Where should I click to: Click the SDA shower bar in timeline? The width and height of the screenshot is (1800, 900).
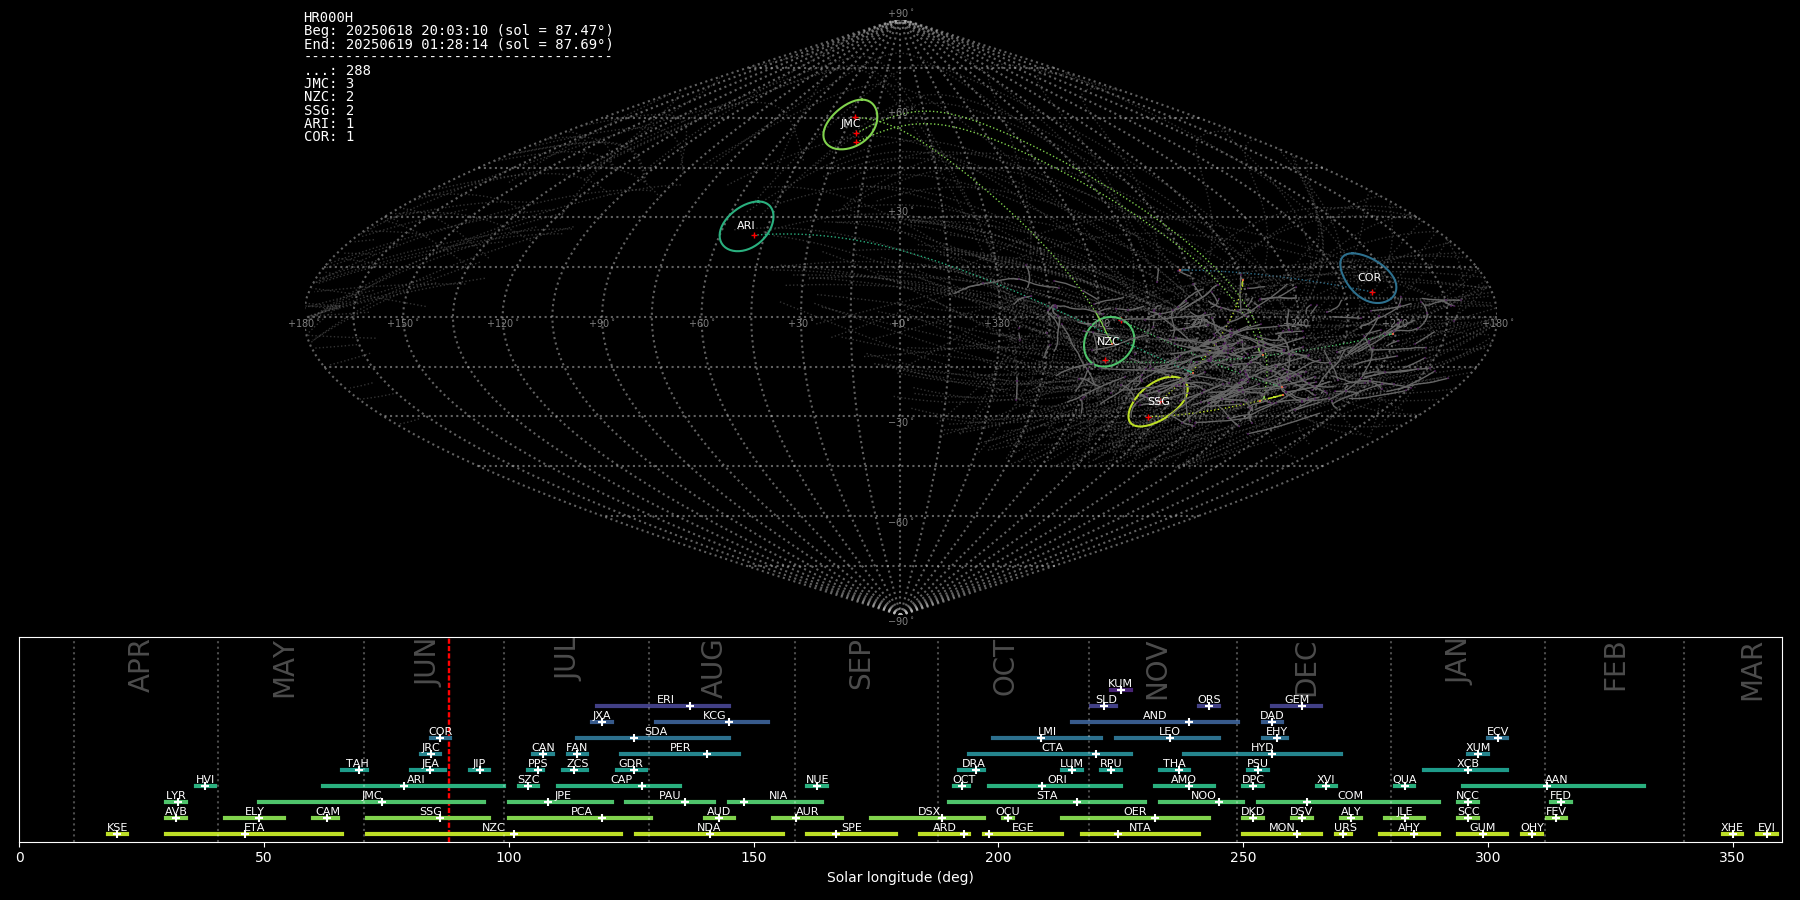tap(653, 738)
